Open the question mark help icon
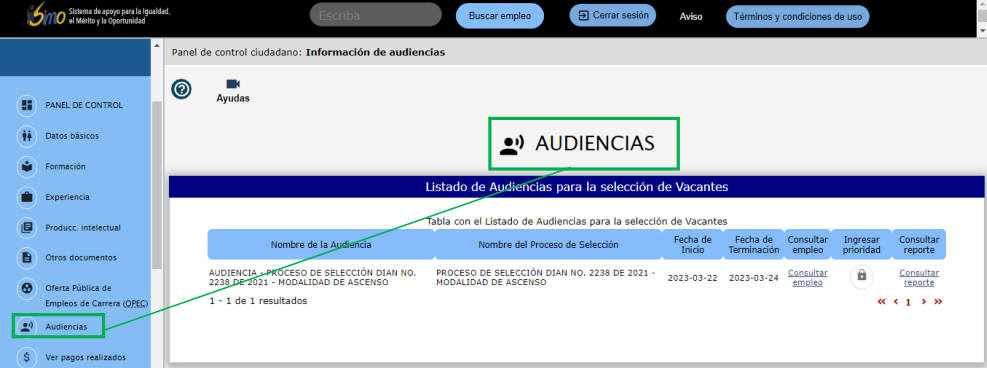The width and height of the screenshot is (987, 368). [x=182, y=90]
